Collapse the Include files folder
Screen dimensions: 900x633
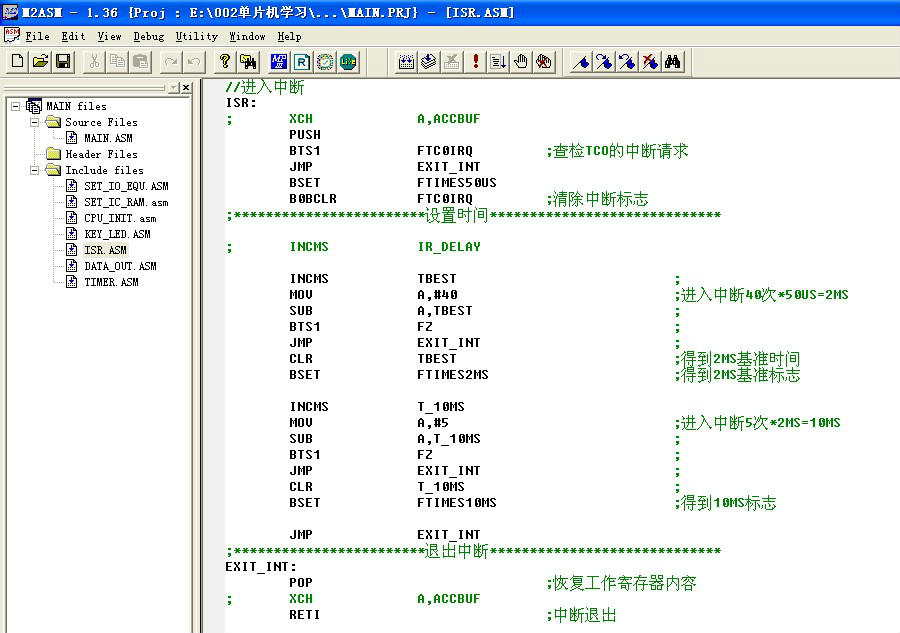click(33, 170)
